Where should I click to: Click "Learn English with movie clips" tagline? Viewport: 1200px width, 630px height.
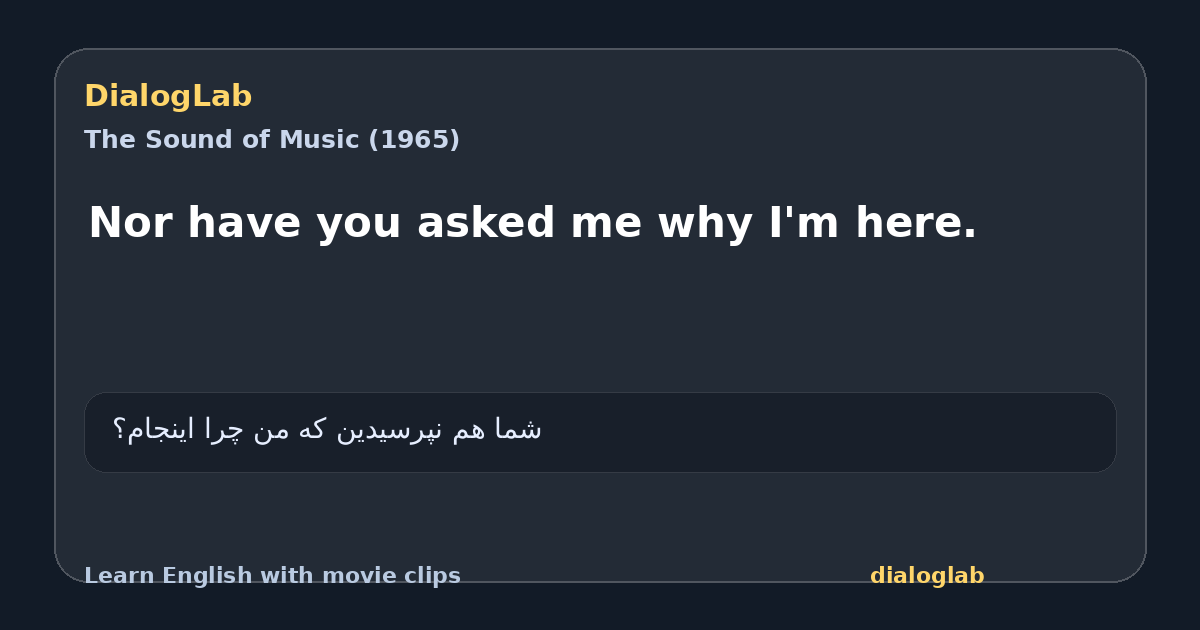[272, 576]
